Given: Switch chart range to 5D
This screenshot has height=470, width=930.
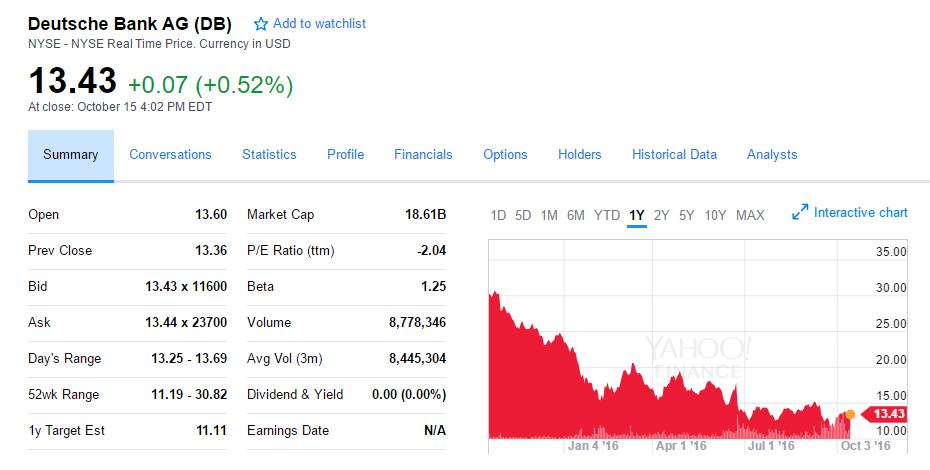Looking at the screenshot, I should point(523,215).
